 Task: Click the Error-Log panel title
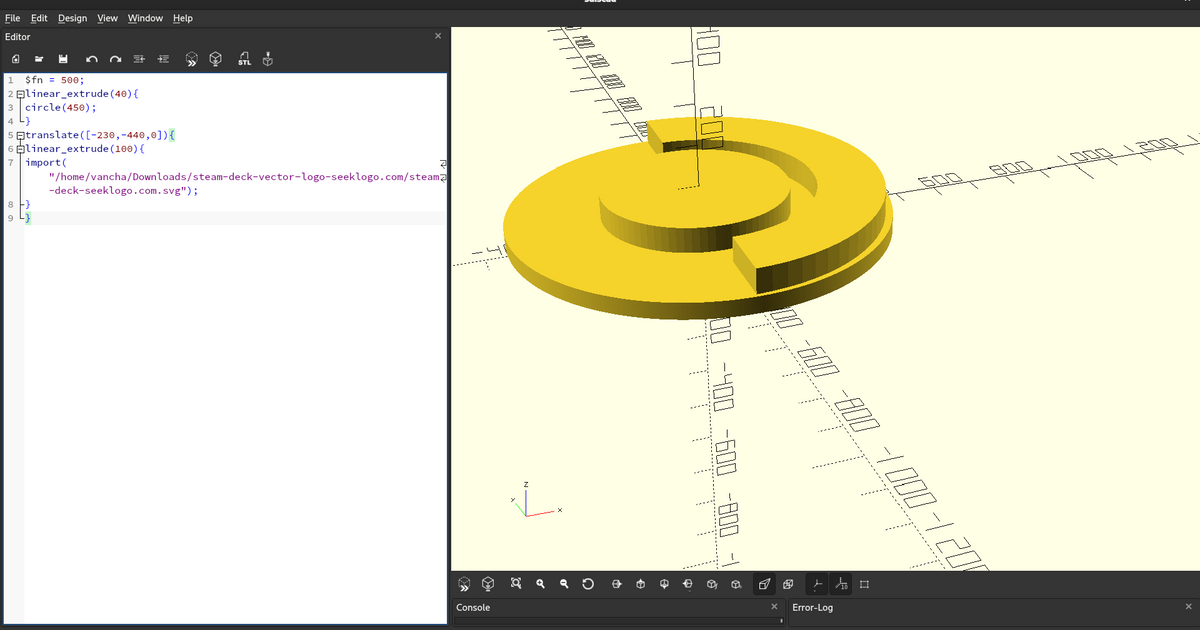812,607
